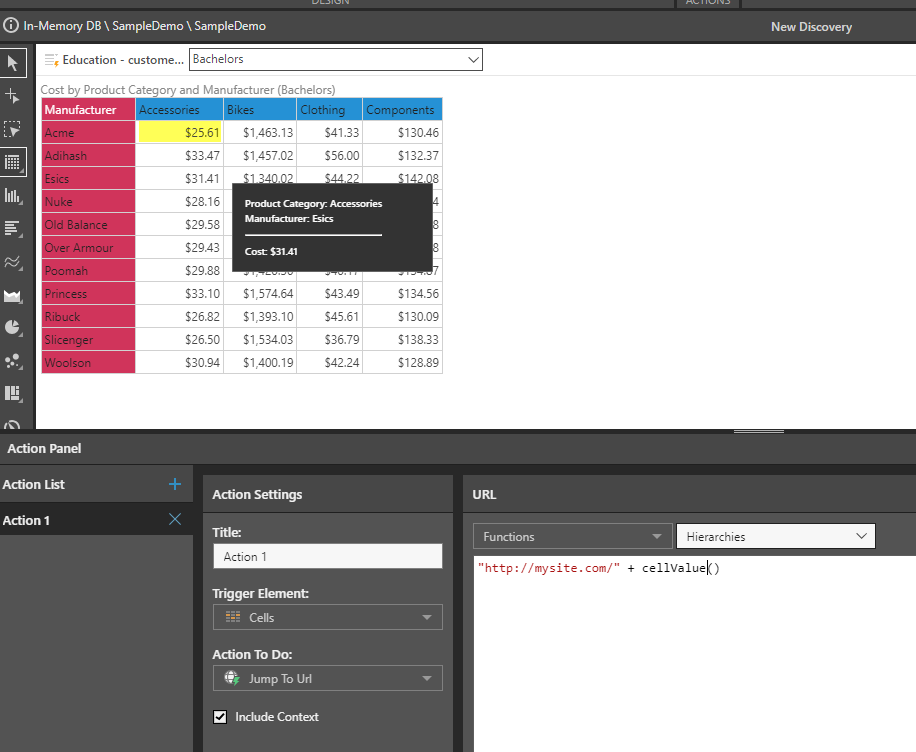Open the Bachelors education slicer dropdown
The height and width of the screenshot is (752, 916).
[336, 60]
